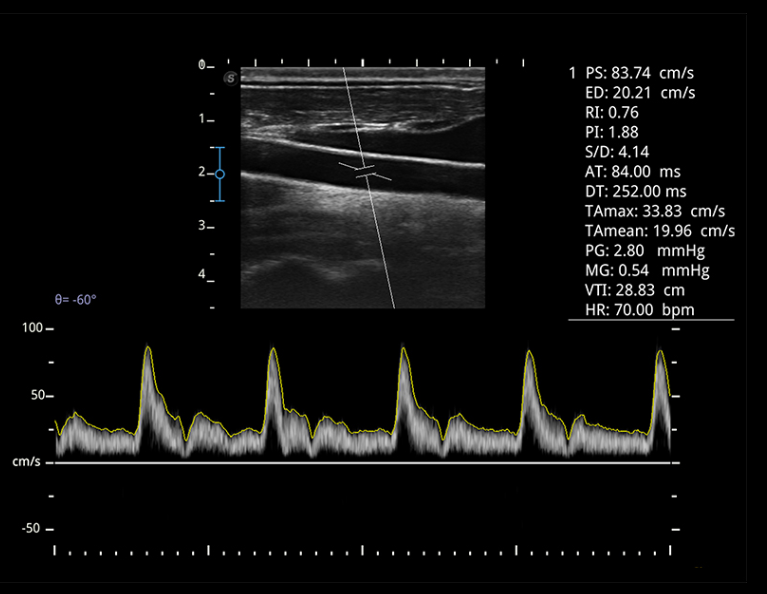Click the AT: 84.00 ms value
Viewport: 767px width, 594px height.
click(x=632, y=172)
